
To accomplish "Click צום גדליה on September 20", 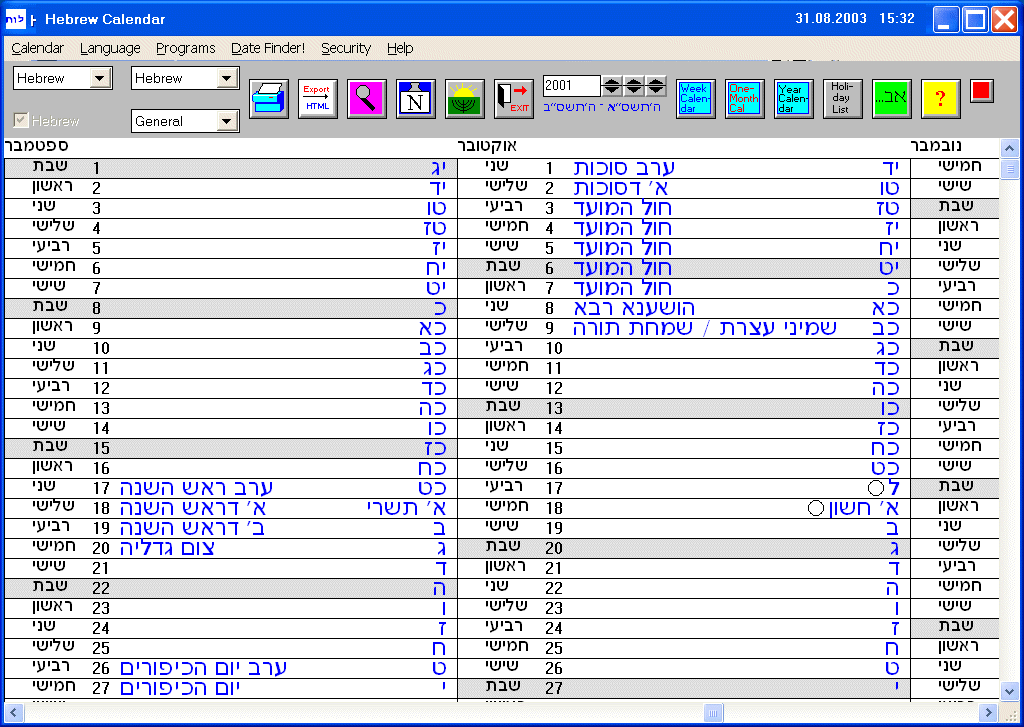I will 167,547.
